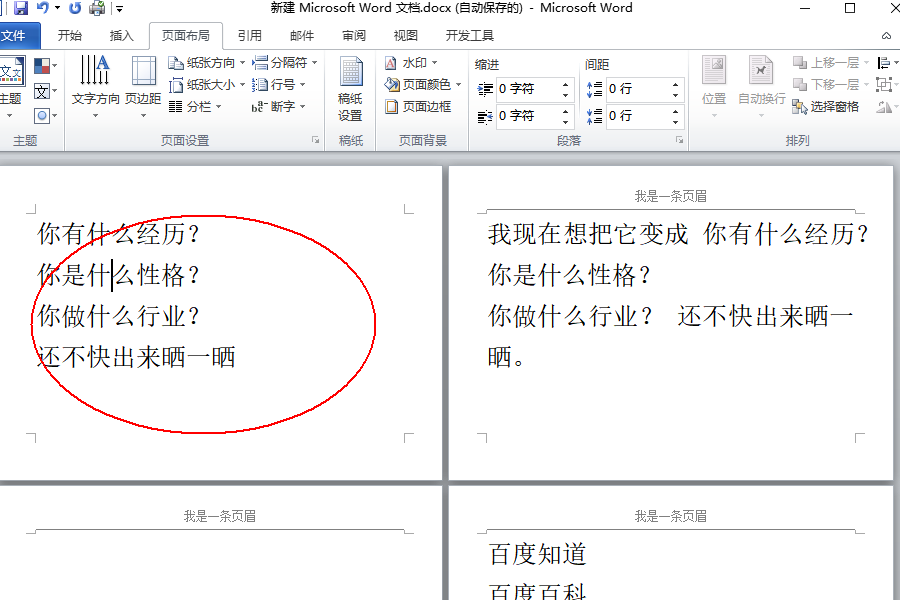Viewport: 900px width, 600px height.
Task: Decrease the left indent with down arrow
Action: (x=565, y=95)
